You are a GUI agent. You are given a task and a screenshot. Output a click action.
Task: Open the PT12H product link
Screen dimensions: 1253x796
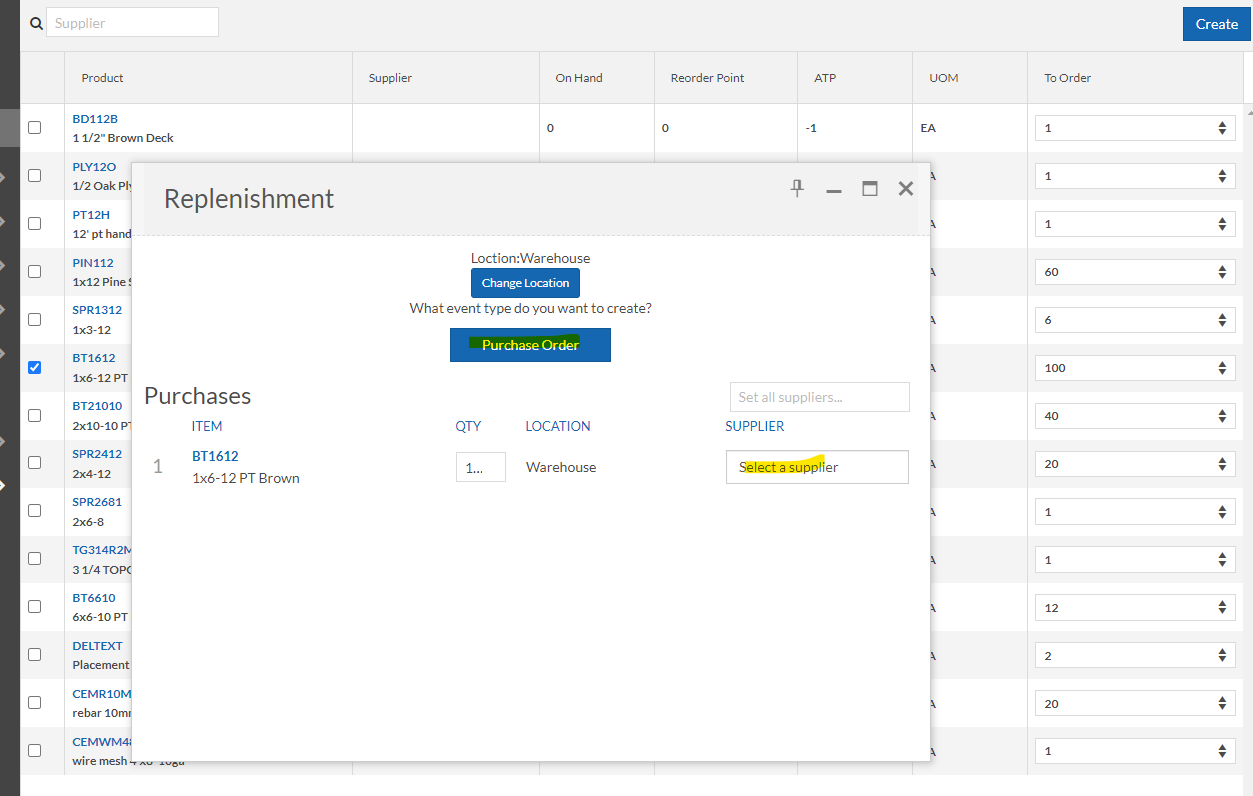(x=91, y=214)
